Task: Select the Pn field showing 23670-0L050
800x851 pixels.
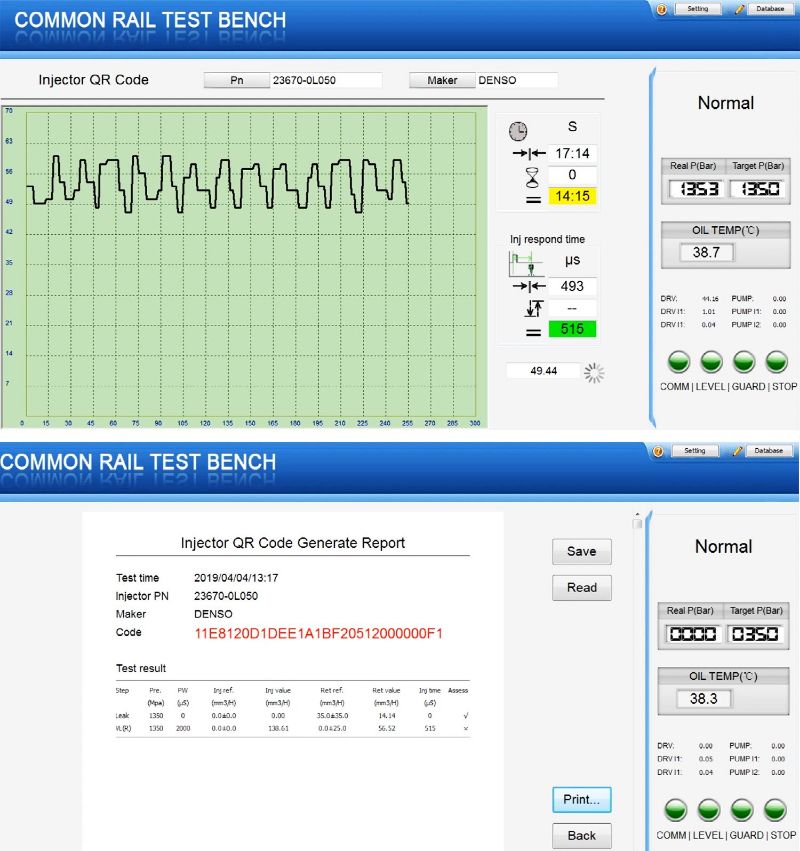Action: pyautogui.click(x=326, y=80)
